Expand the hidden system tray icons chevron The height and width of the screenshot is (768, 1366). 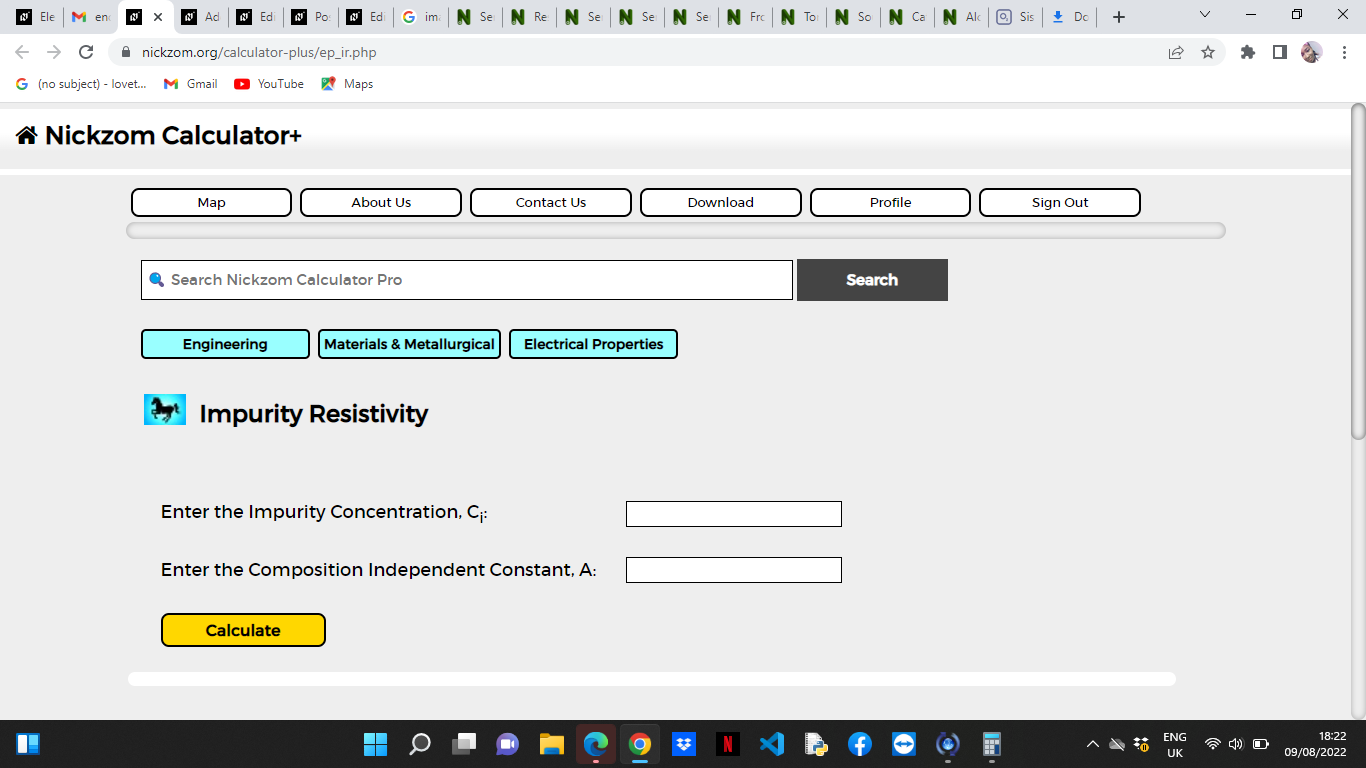[x=1093, y=744]
